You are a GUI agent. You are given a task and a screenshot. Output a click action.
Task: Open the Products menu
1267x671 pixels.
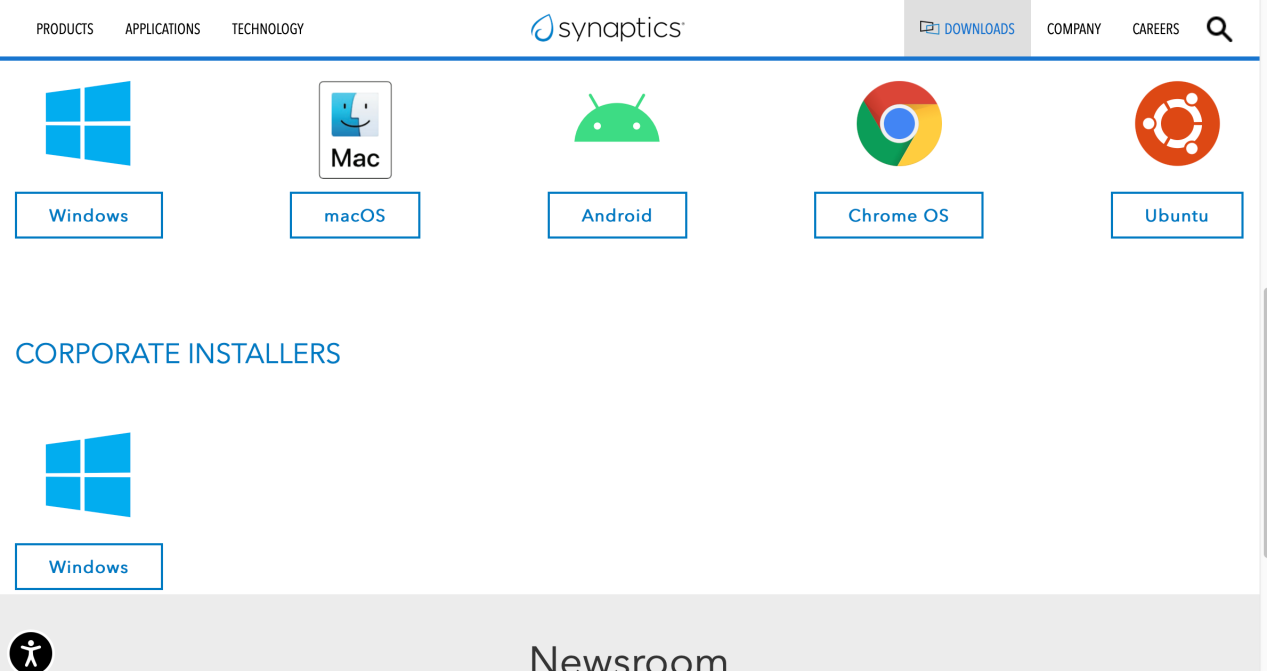(x=65, y=29)
